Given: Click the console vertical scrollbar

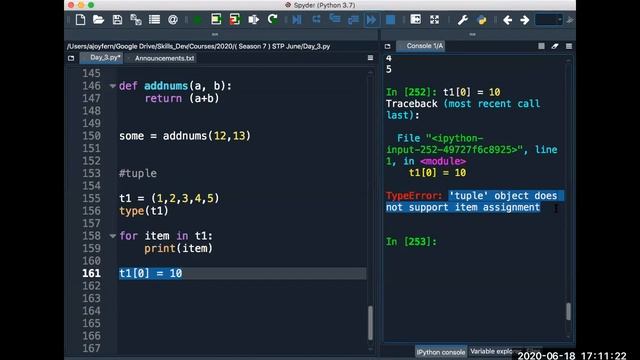Looking at the screenshot, I should 568,311.
